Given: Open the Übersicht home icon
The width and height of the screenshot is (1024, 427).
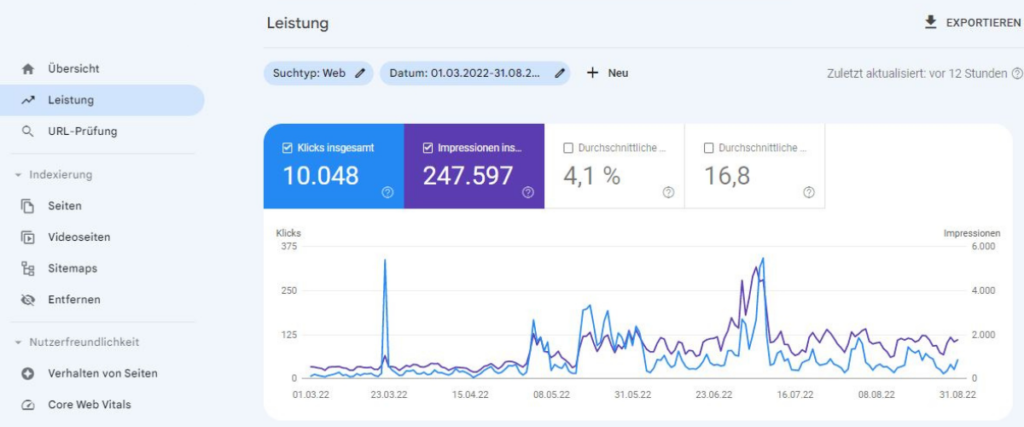Looking at the screenshot, I should 27,69.
